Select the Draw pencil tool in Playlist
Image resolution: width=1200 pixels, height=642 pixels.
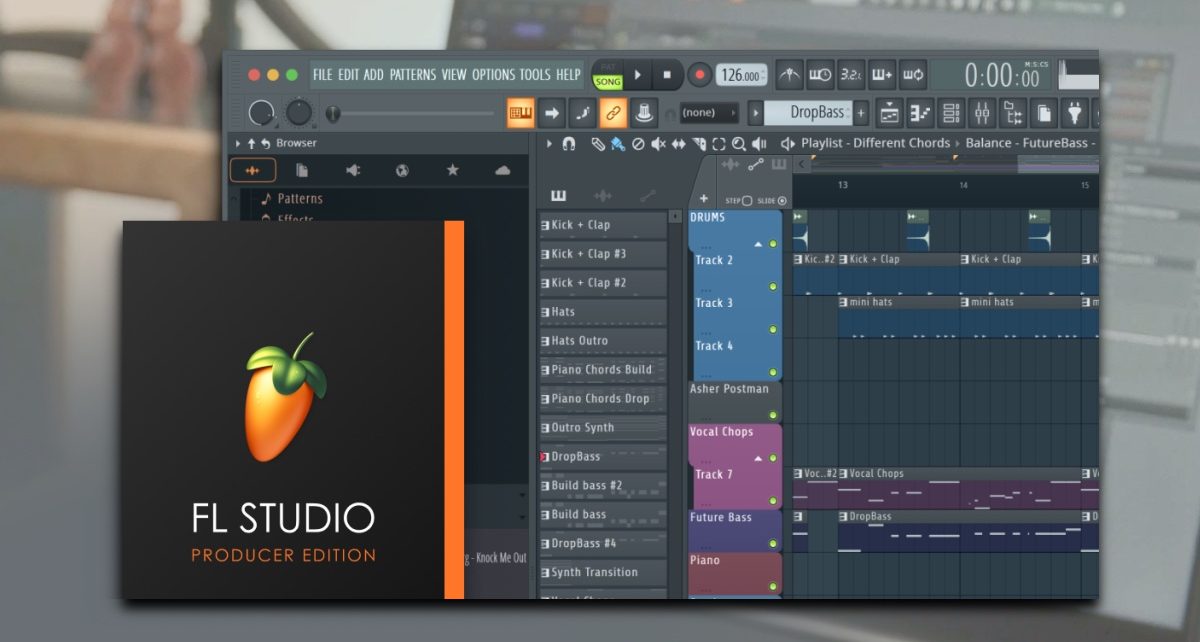tap(598, 144)
